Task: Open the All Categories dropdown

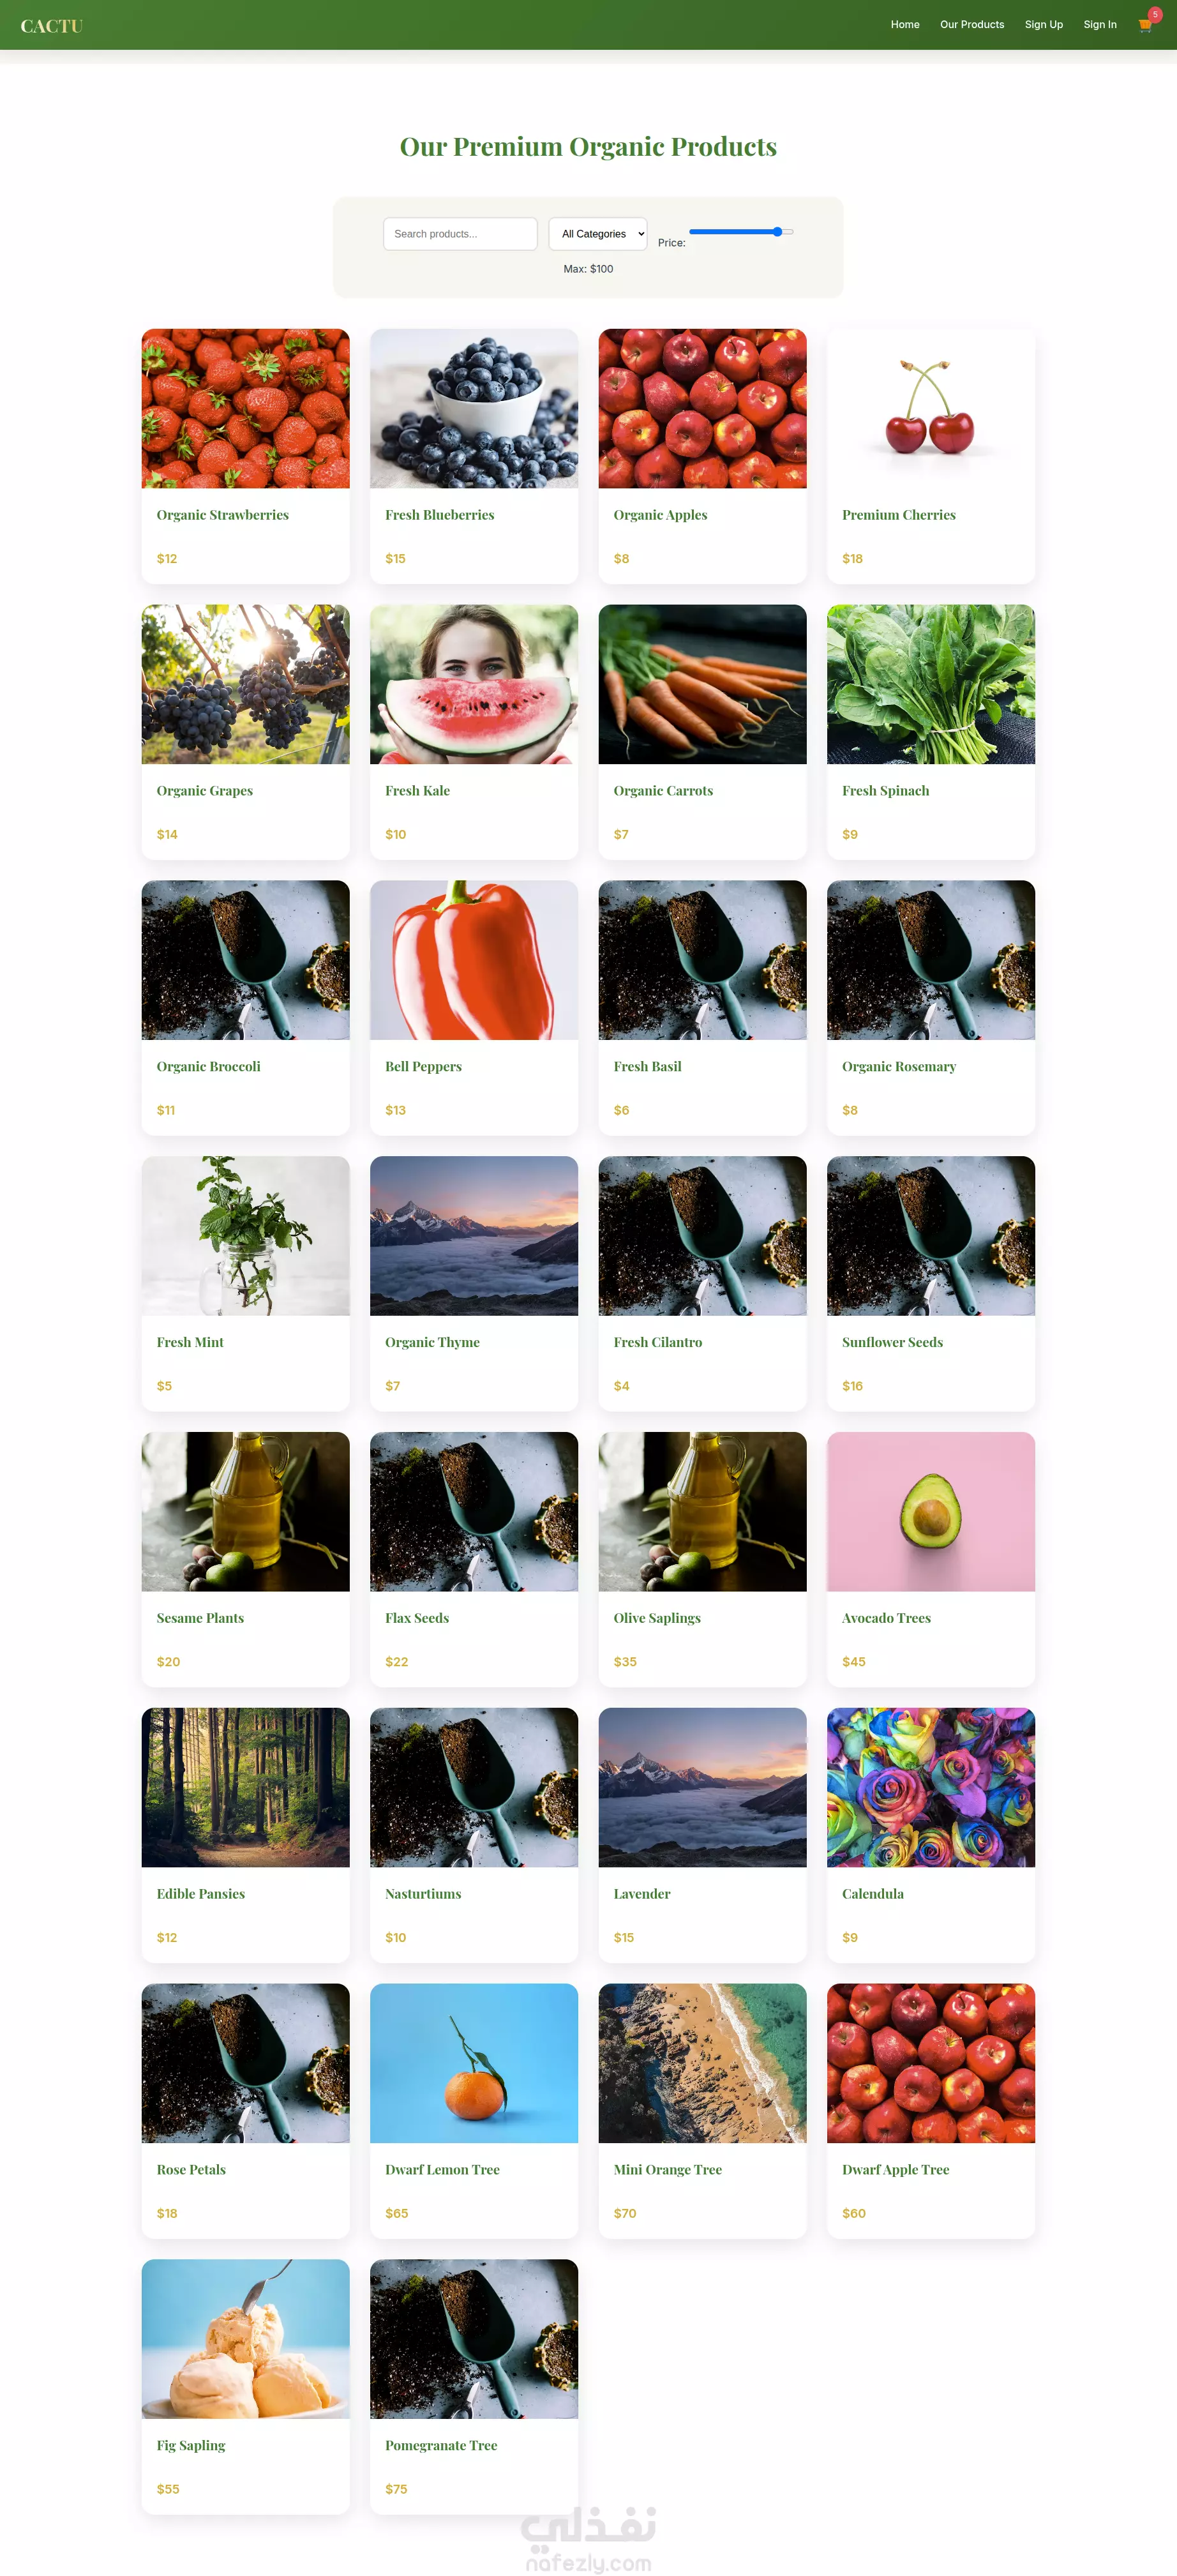Action: pos(598,234)
